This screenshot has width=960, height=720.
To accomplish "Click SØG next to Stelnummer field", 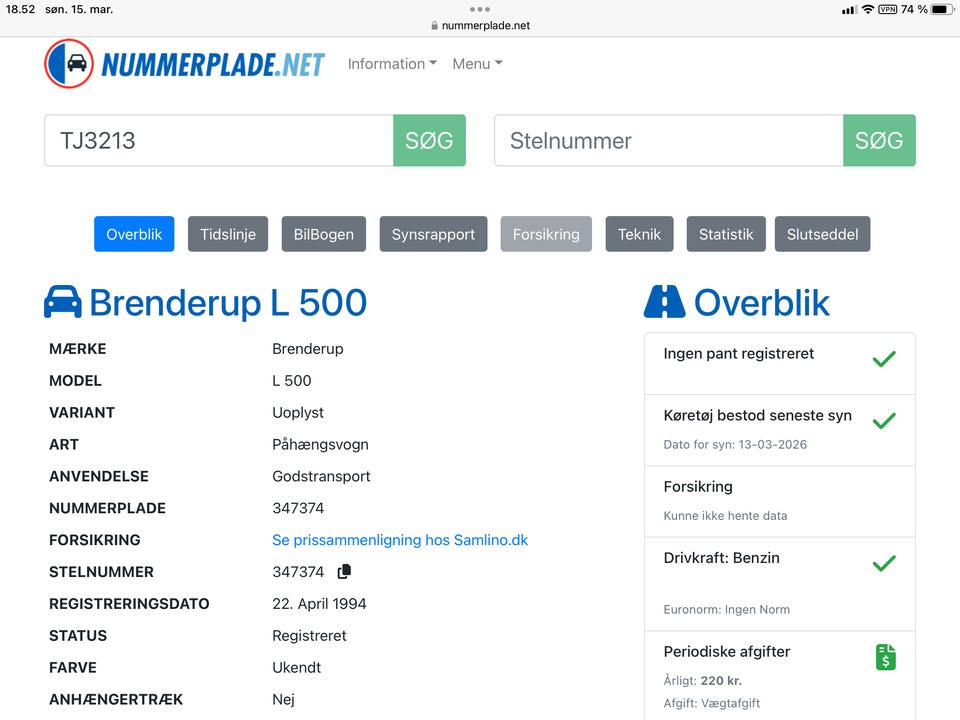I will (879, 140).
